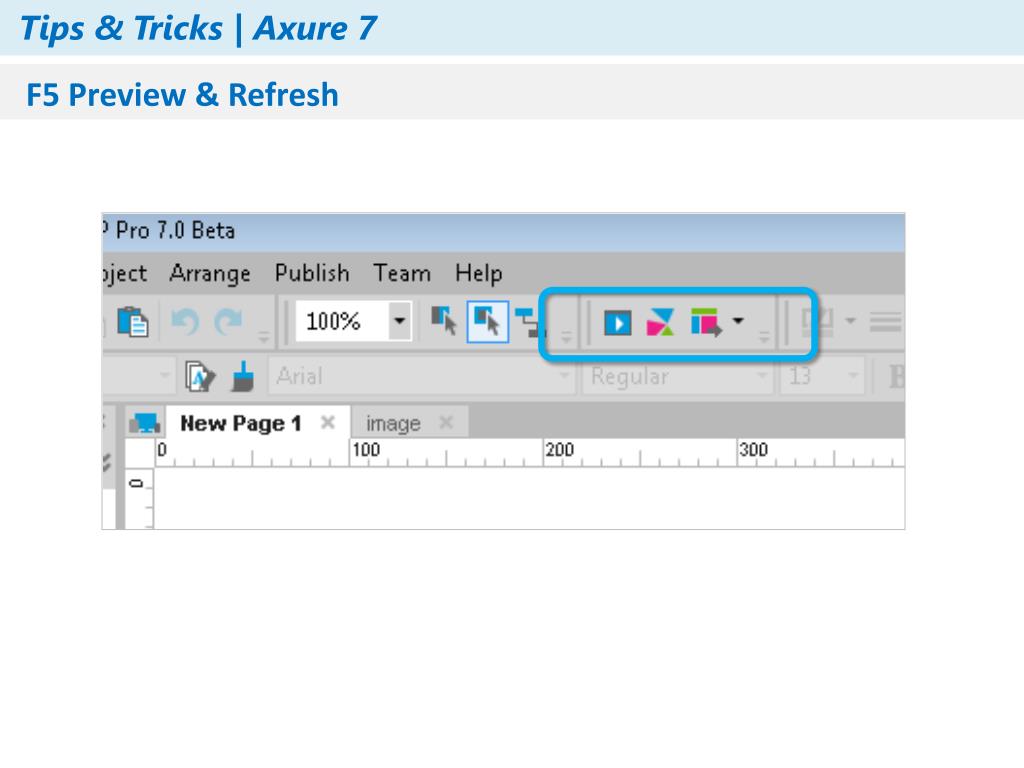Select the connector mode tool icon
The height and width of the screenshot is (768, 1024).
pyautogui.click(x=530, y=323)
